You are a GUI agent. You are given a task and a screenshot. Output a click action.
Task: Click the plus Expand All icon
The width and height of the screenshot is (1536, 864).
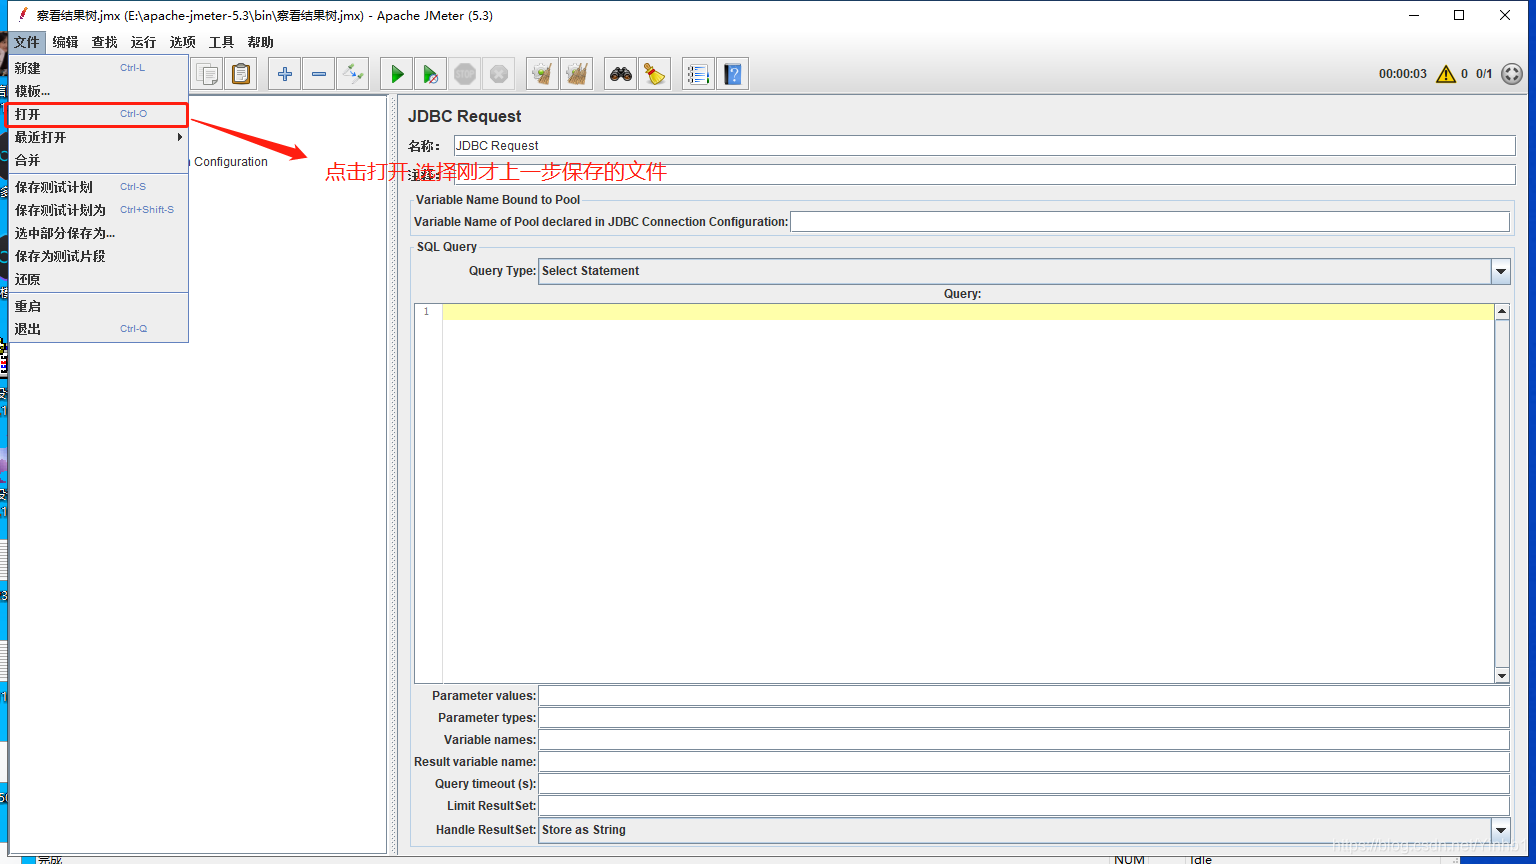pyautogui.click(x=285, y=74)
